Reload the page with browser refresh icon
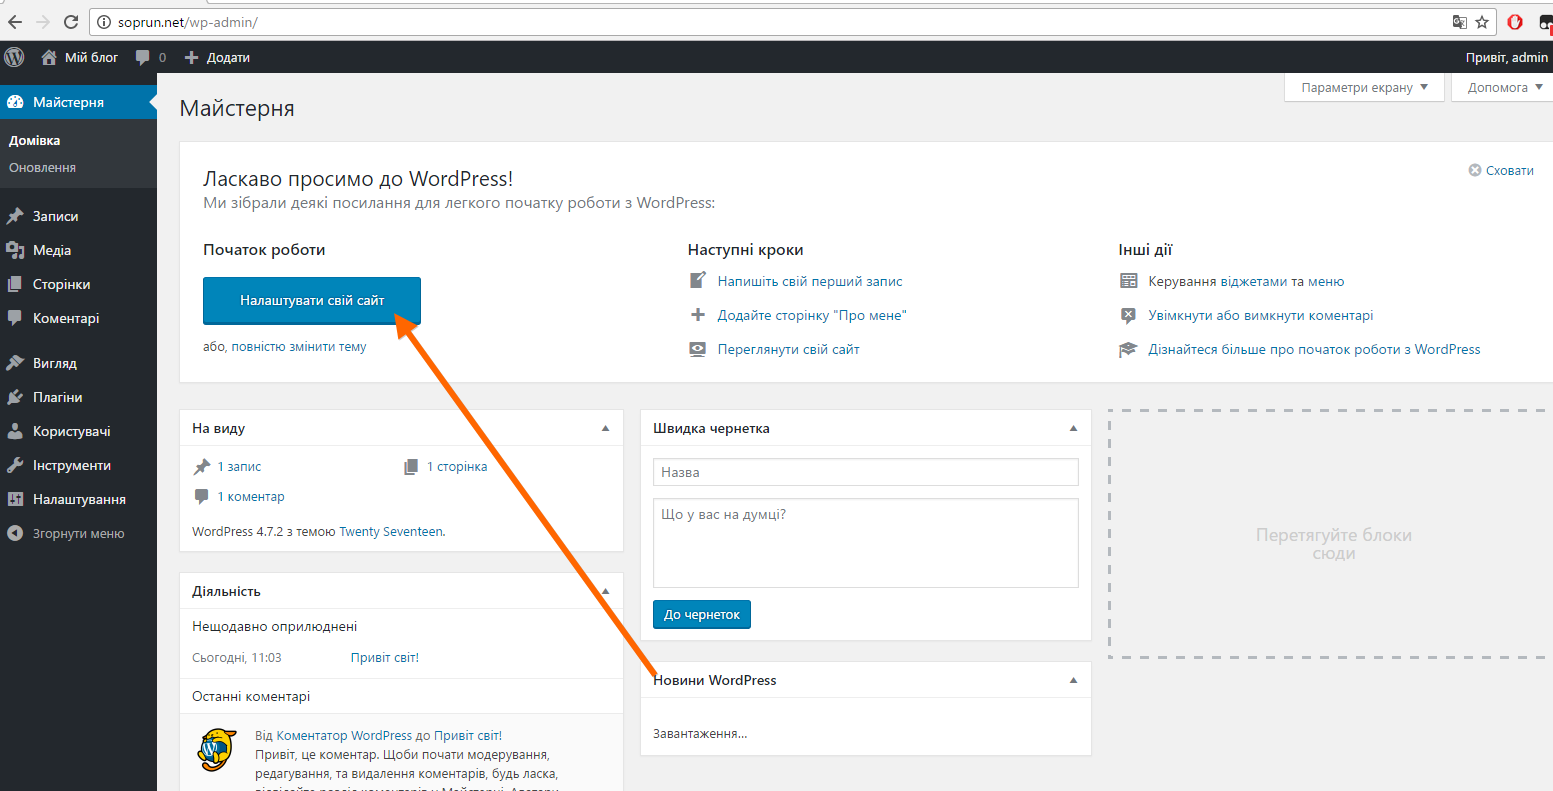Viewport: 1553px width, 791px height. tap(71, 21)
